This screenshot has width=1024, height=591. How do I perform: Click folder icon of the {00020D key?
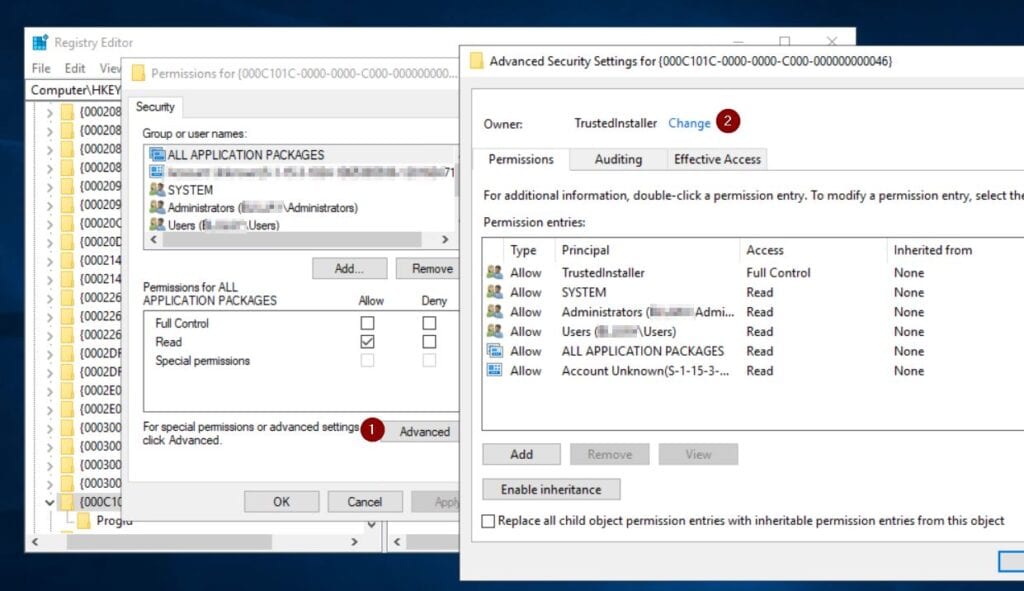coord(67,242)
